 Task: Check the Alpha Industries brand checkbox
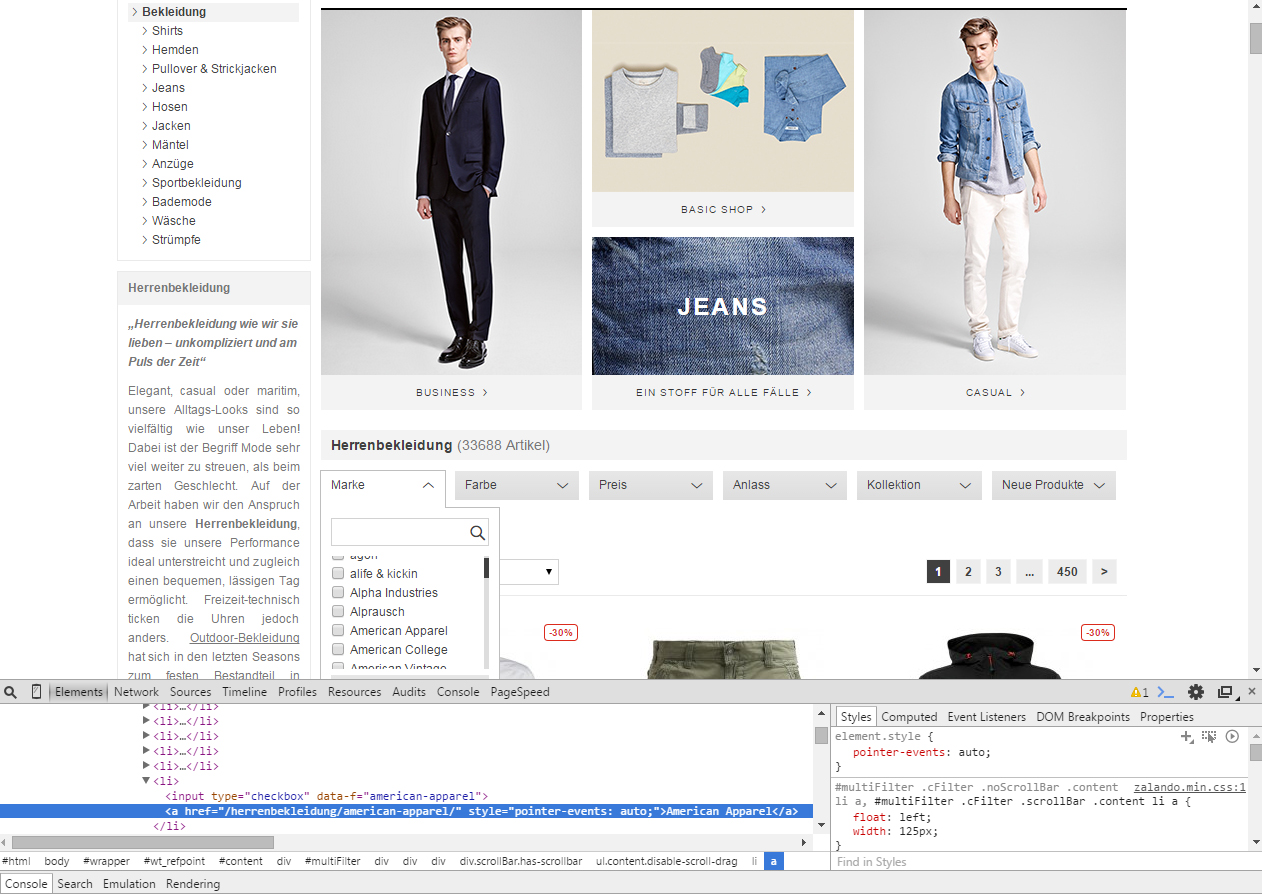coord(338,593)
